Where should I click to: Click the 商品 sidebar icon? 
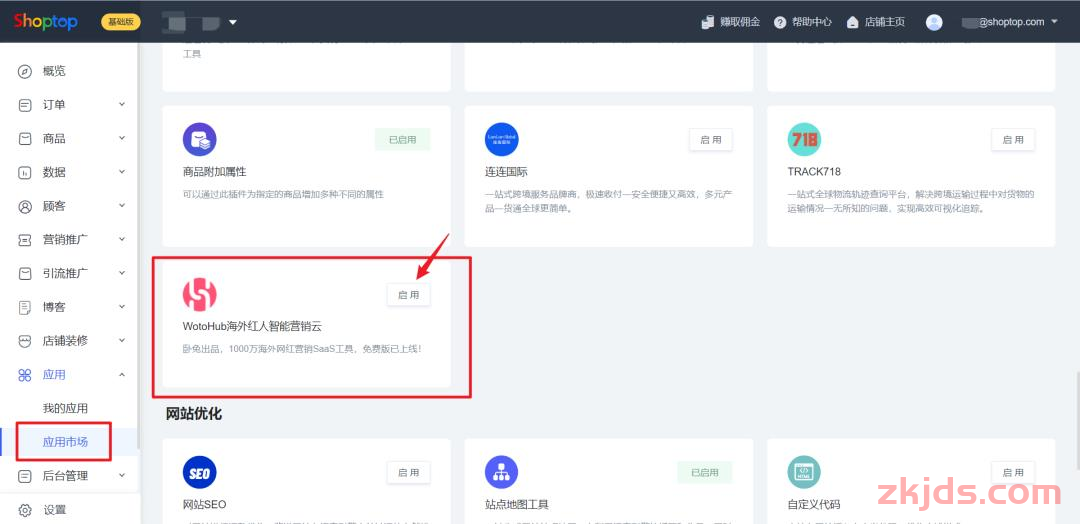point(25,139)
